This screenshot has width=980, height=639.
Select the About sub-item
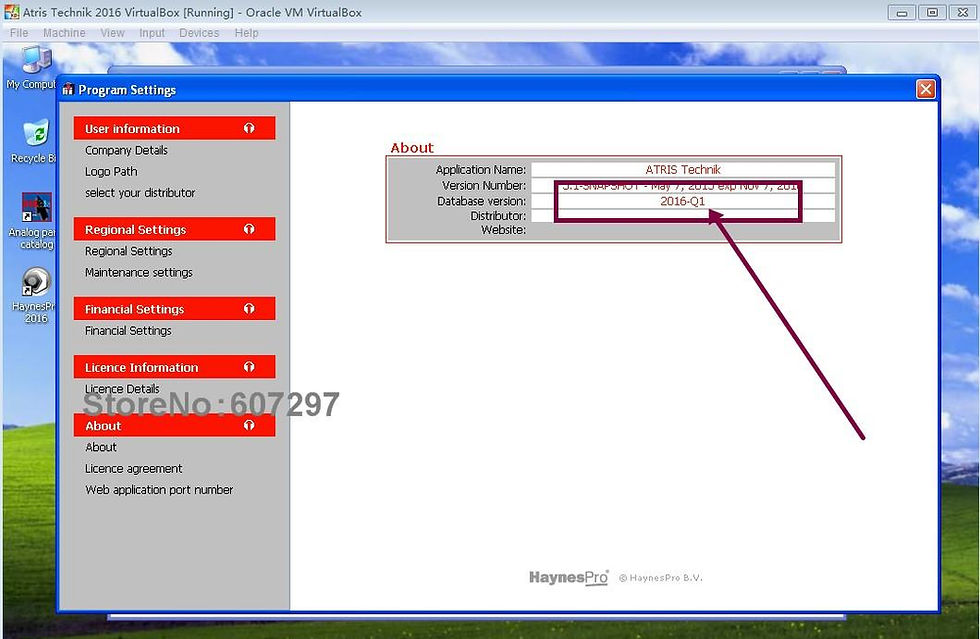pyautogui.click(x=101, y=447)
